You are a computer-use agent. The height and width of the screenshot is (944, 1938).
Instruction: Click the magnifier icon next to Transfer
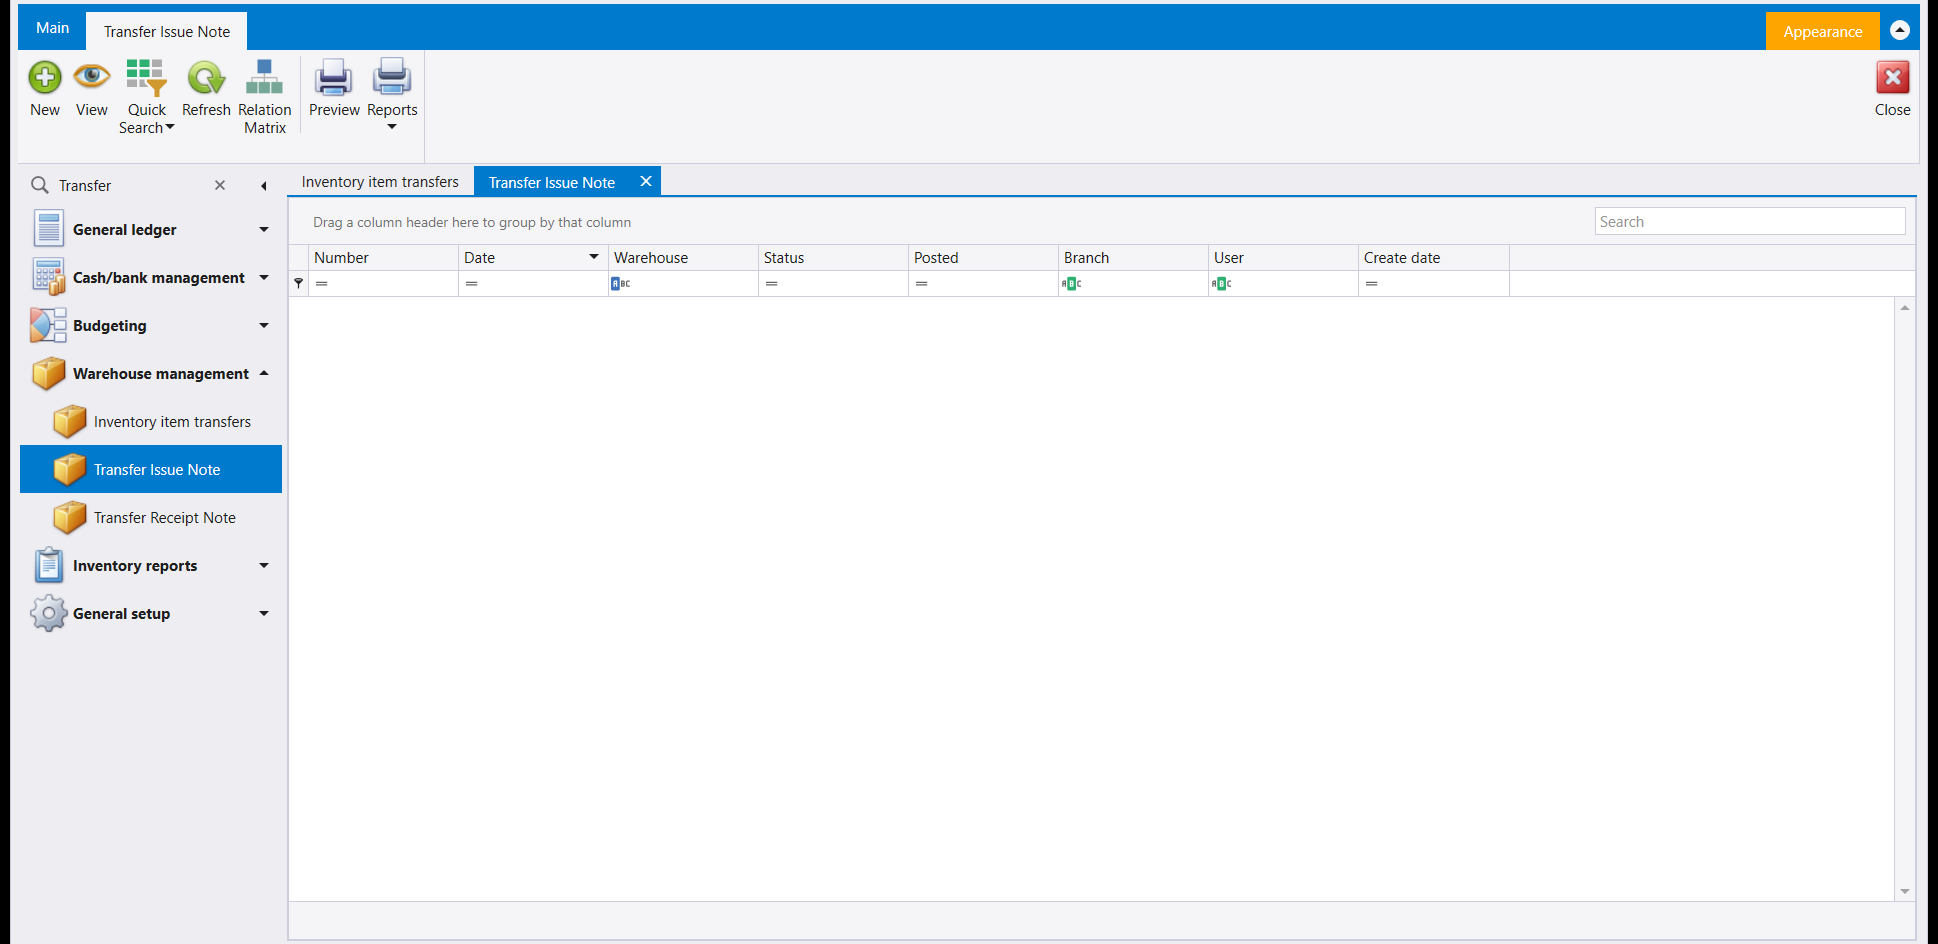click(40, 185)
